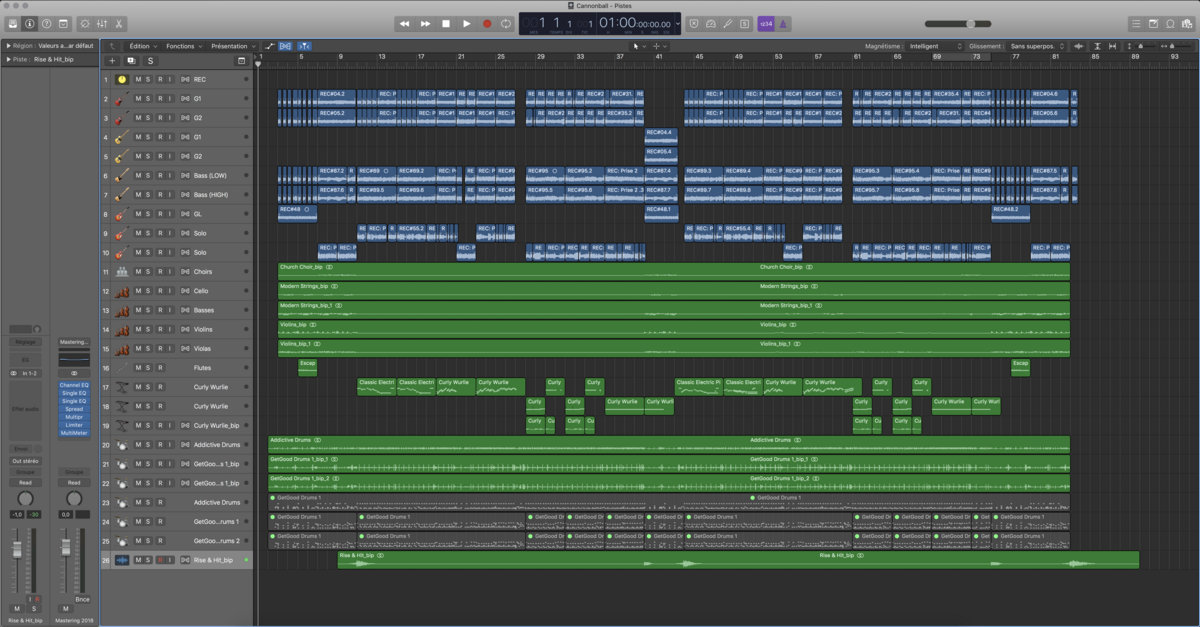Image resolution: width=1200 pixels, height=627 pixels.
Task: Open the Édition menu
Action: coord(142,46)
